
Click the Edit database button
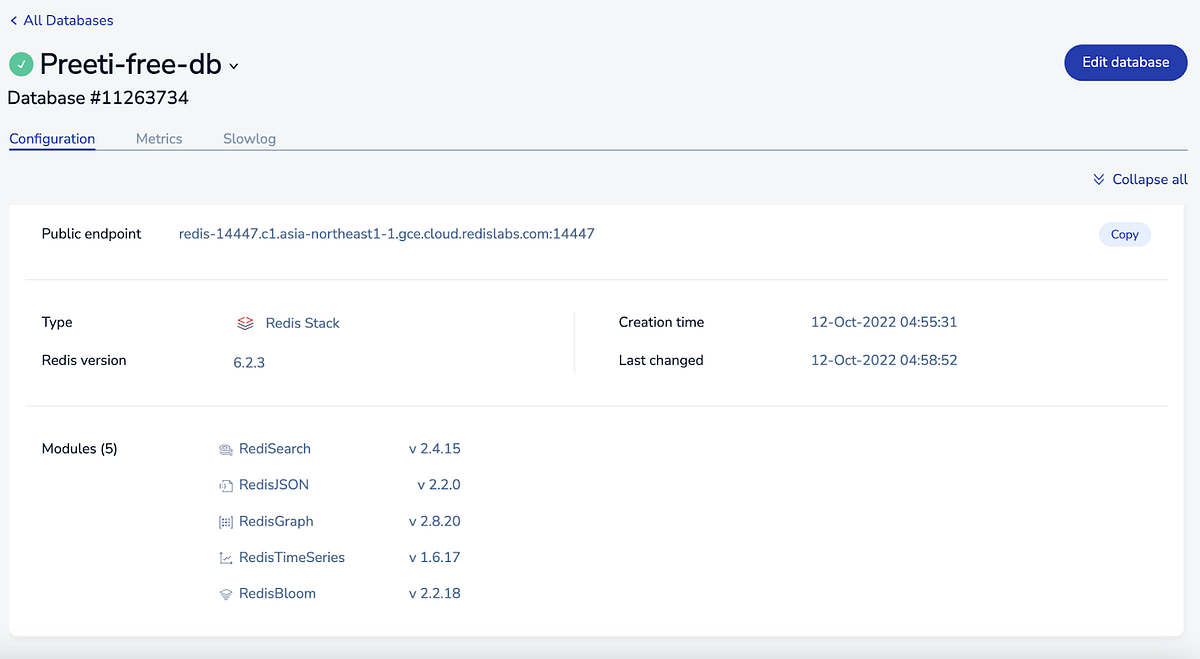pos(1125,62)
